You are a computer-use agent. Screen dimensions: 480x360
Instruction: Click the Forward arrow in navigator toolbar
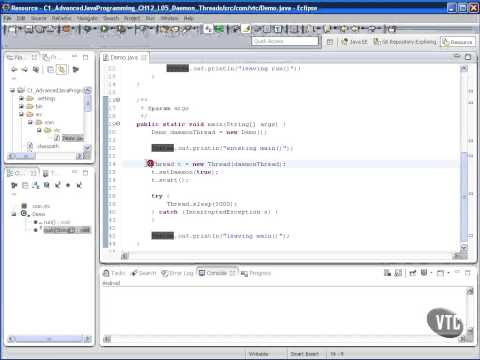25,69
